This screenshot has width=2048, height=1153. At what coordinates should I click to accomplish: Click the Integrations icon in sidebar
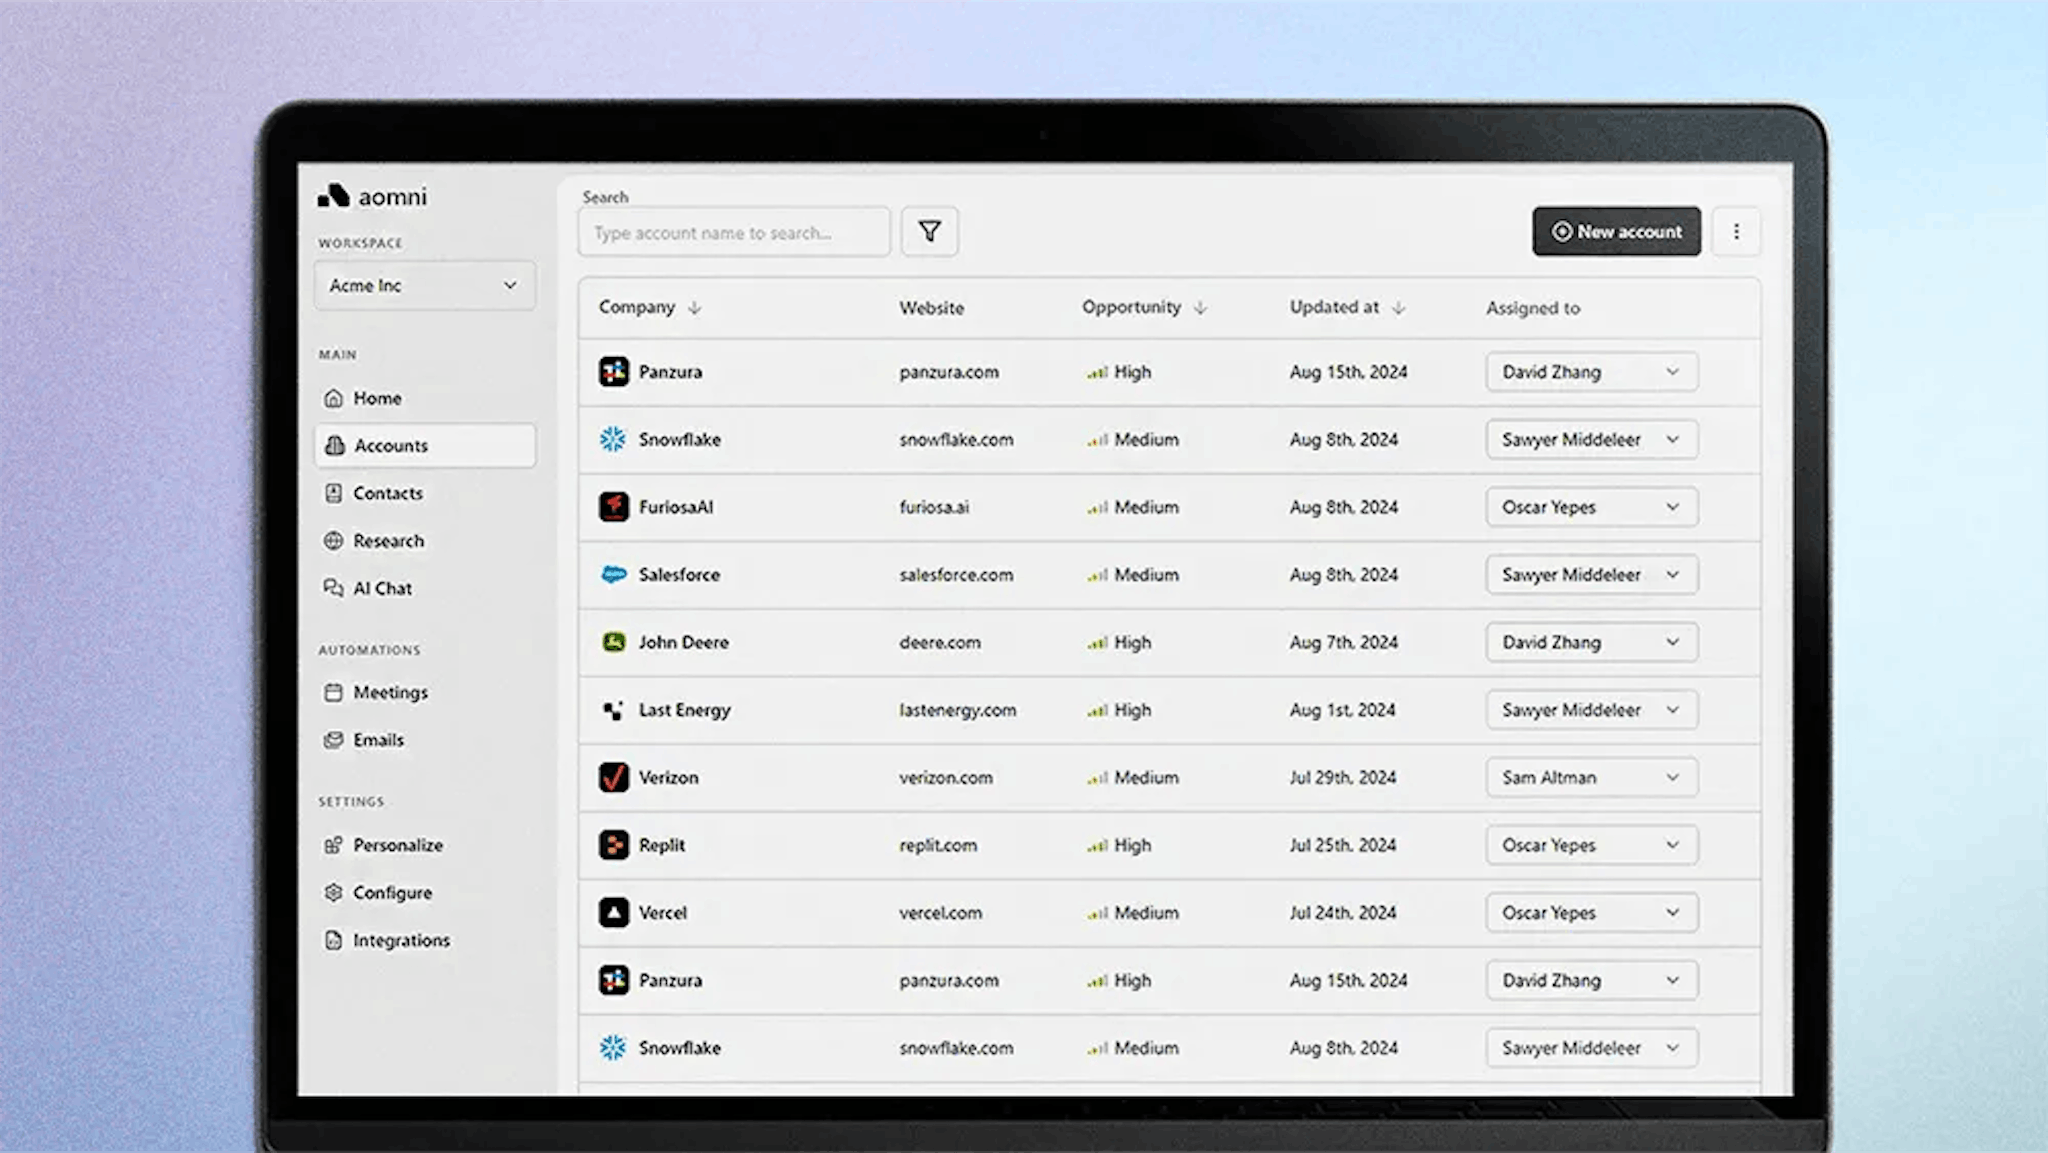pyautogui.click(x=333, y=940)
